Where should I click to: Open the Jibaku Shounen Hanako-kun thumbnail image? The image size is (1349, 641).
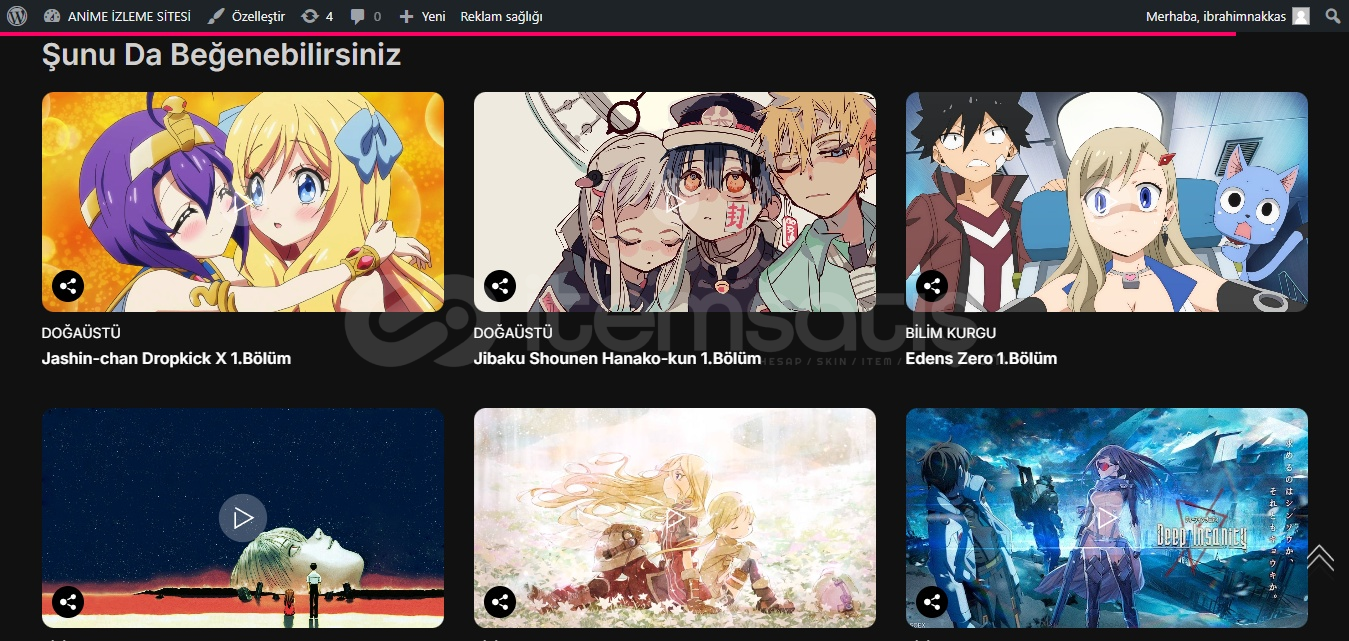(x=675, y=202)
